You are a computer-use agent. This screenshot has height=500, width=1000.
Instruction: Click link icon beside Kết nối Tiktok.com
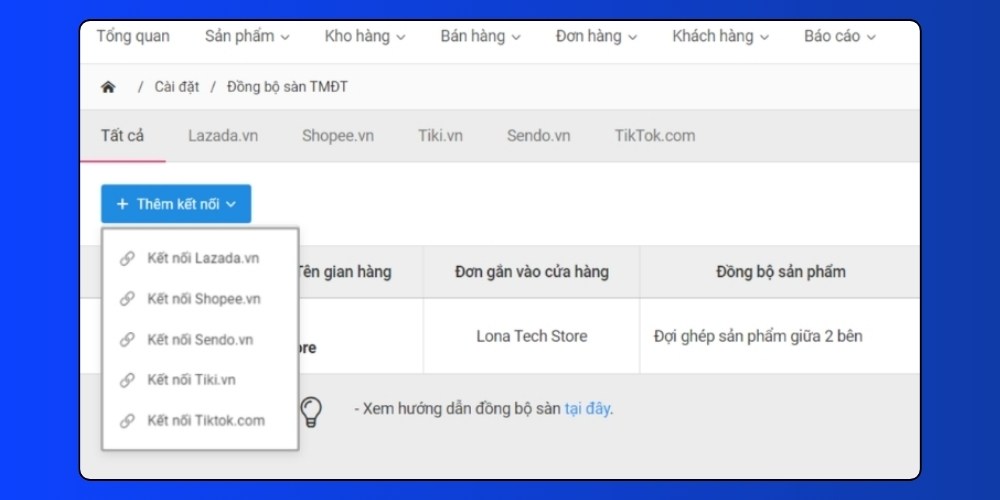coord(127,421)
